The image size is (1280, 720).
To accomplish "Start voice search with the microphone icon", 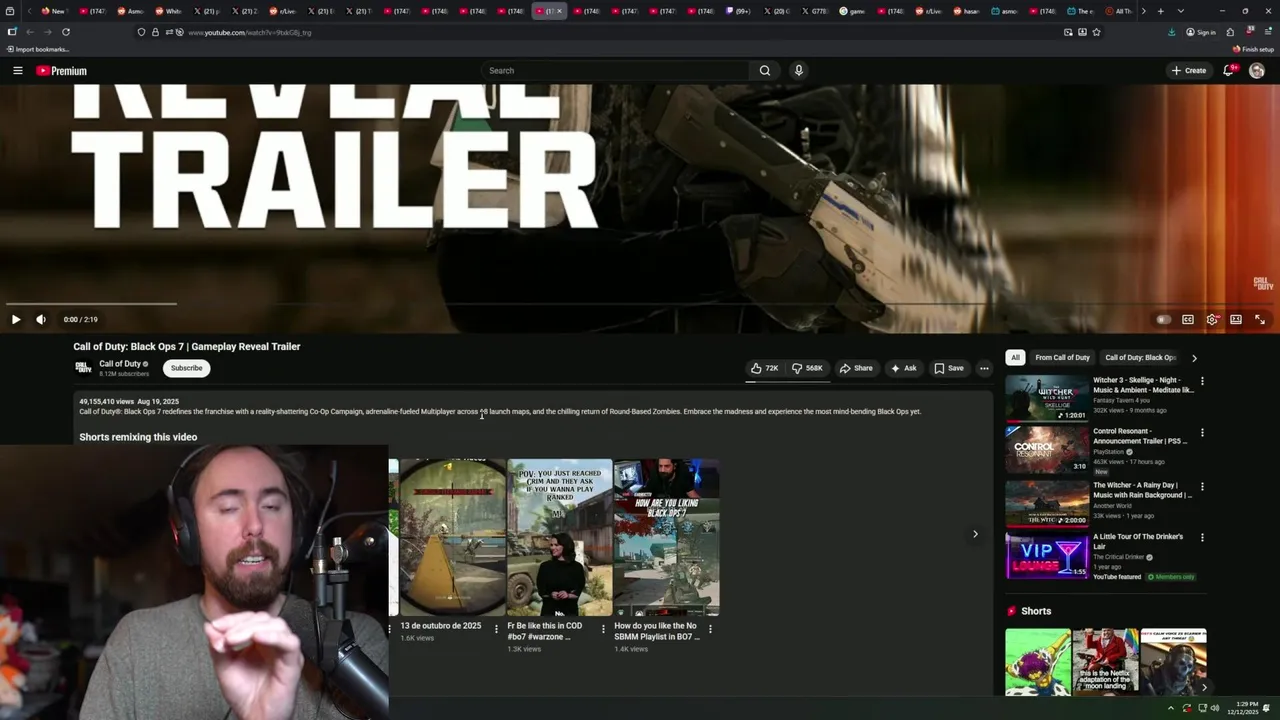I will click(x=798, y=70).
